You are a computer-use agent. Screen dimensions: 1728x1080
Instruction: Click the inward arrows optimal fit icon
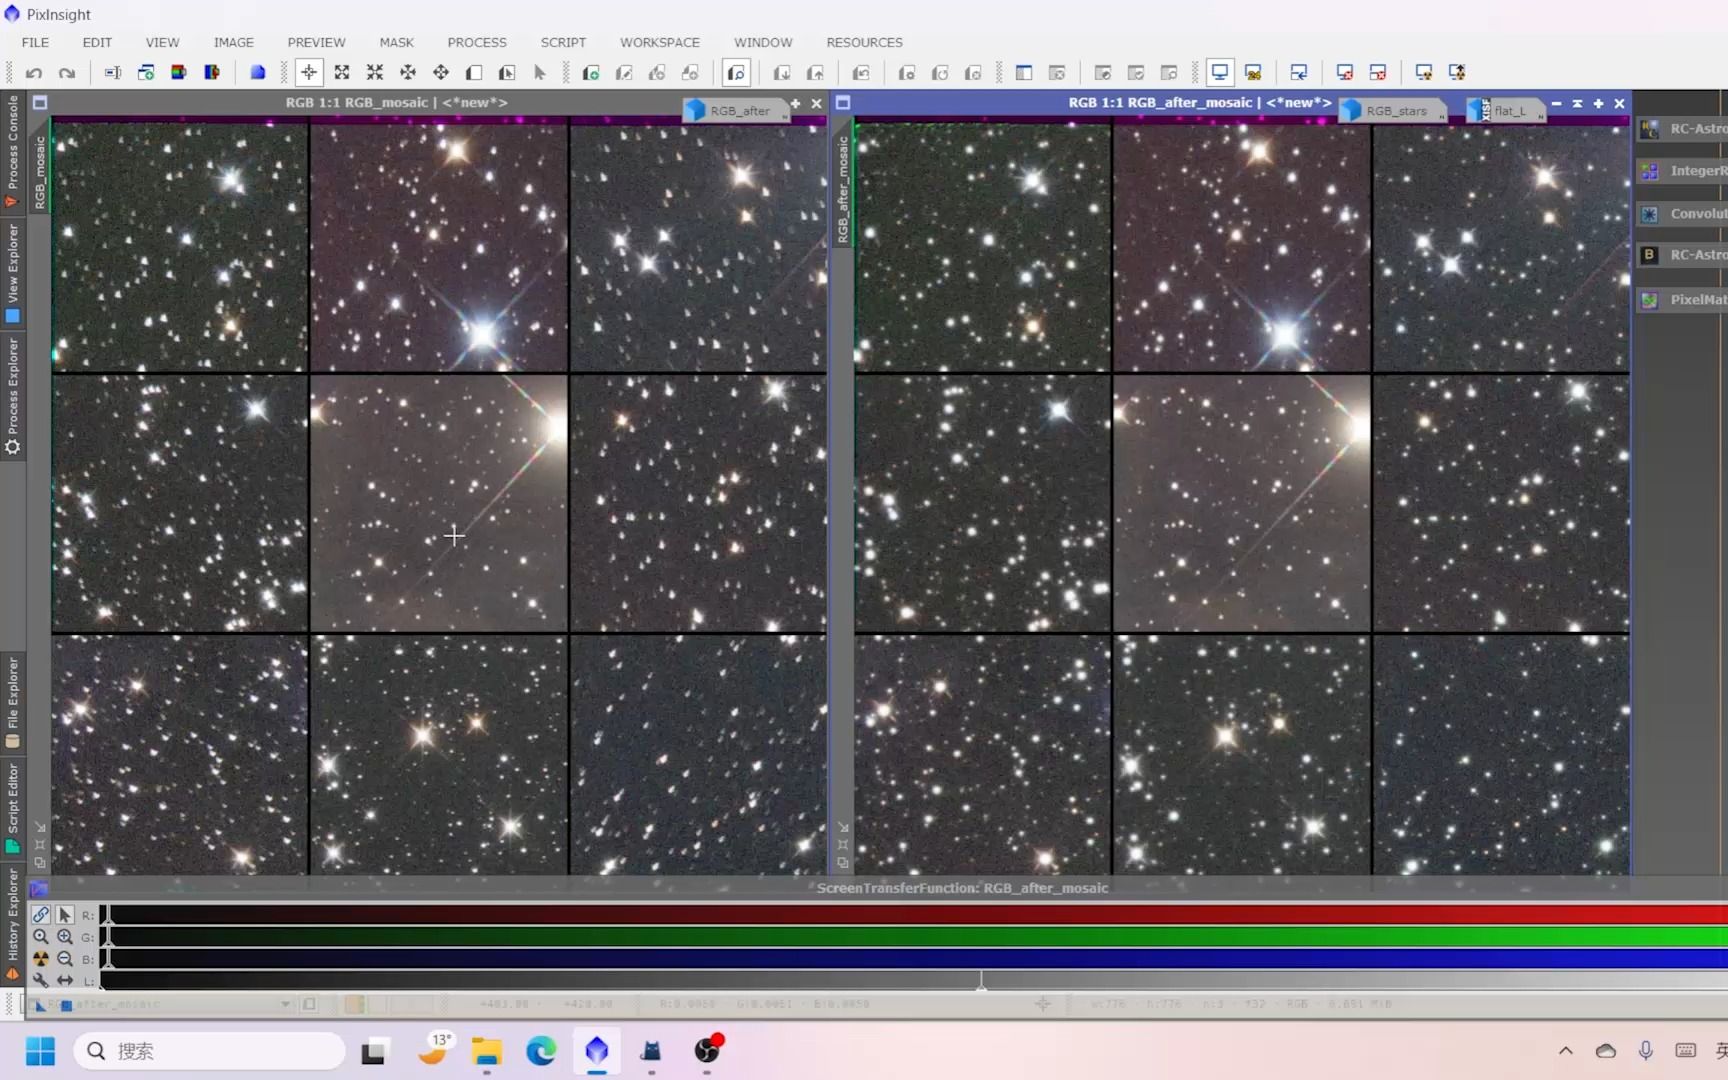click(x=375, y=72)
